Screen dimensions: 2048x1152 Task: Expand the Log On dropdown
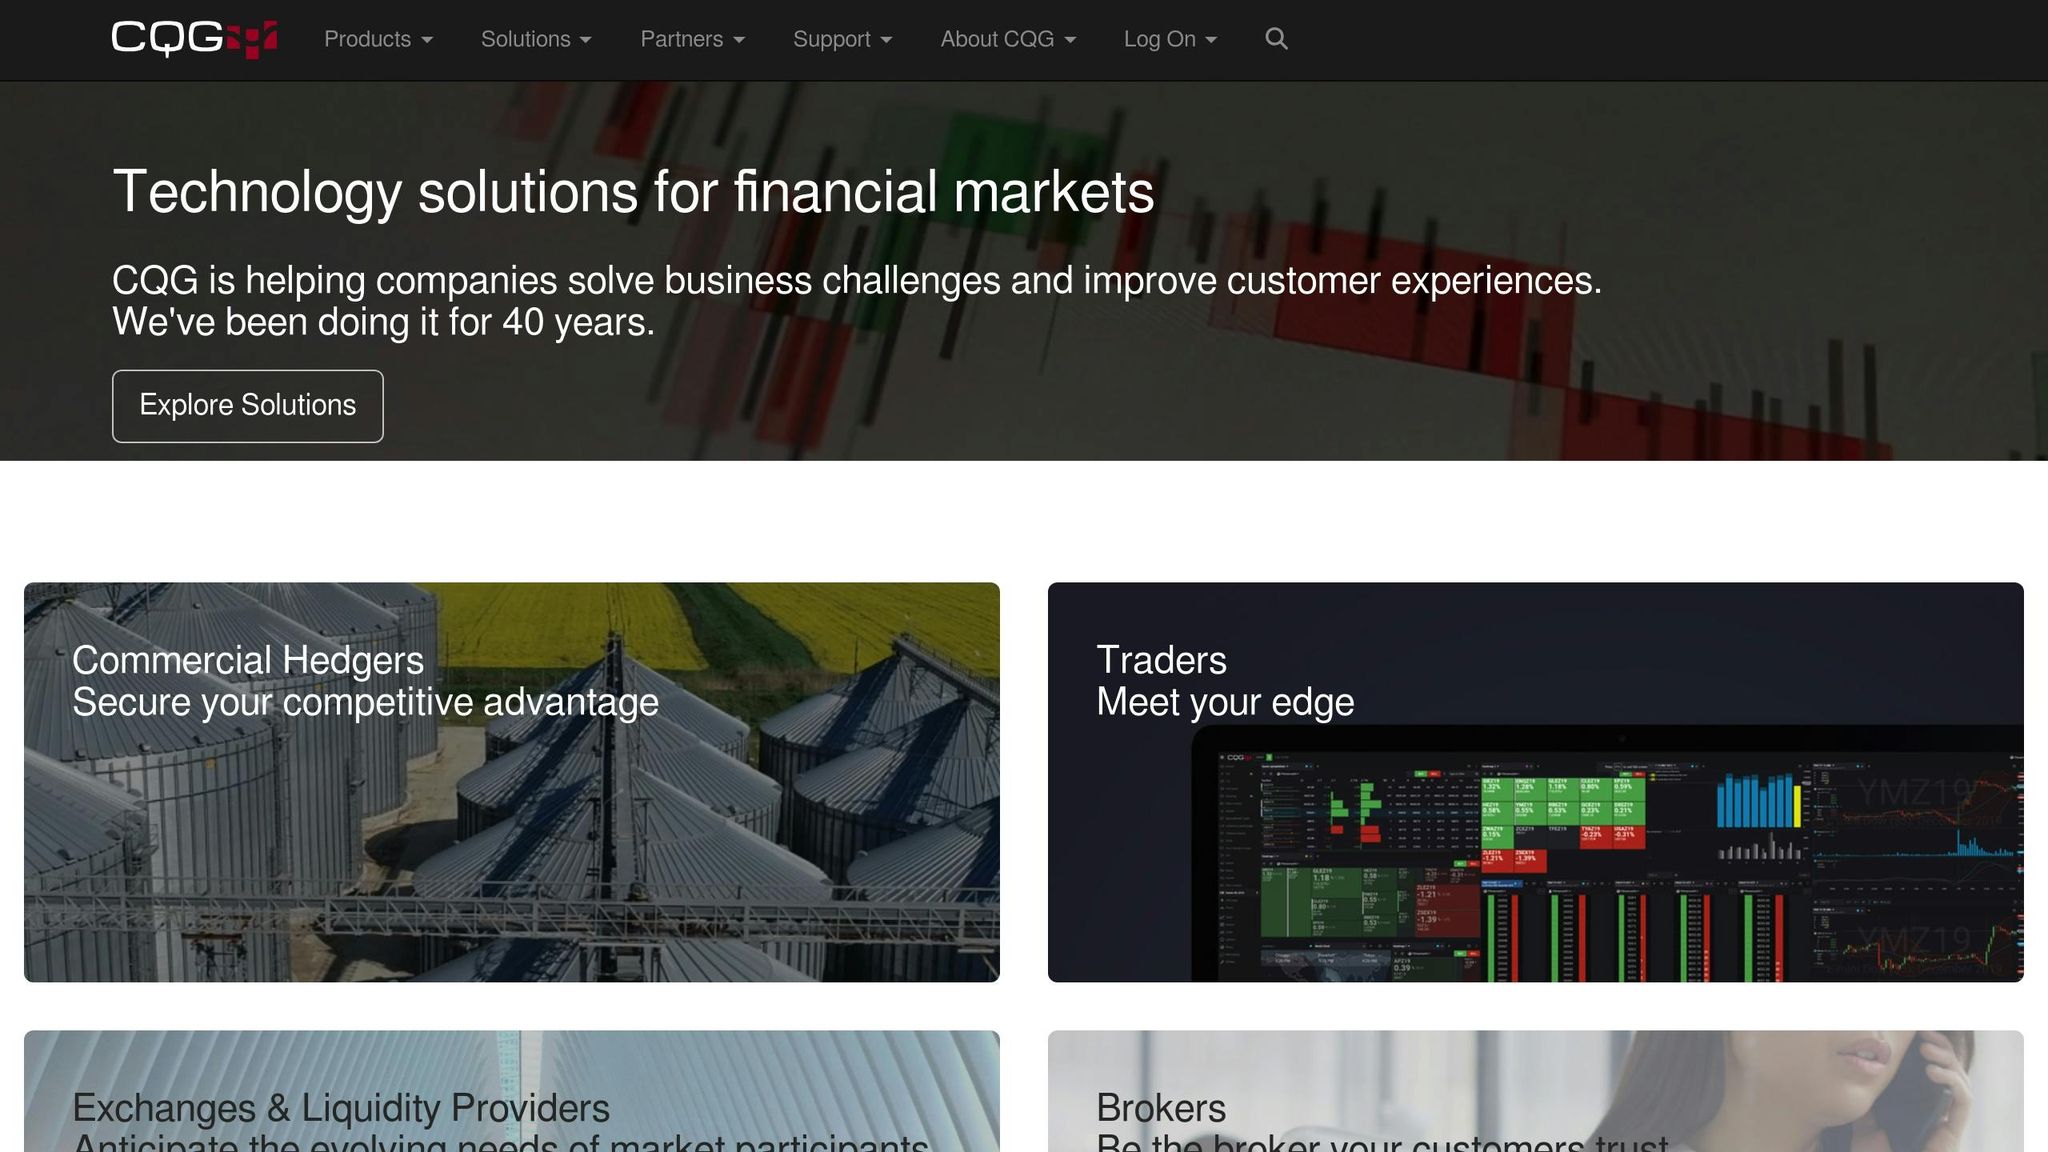1170,39
